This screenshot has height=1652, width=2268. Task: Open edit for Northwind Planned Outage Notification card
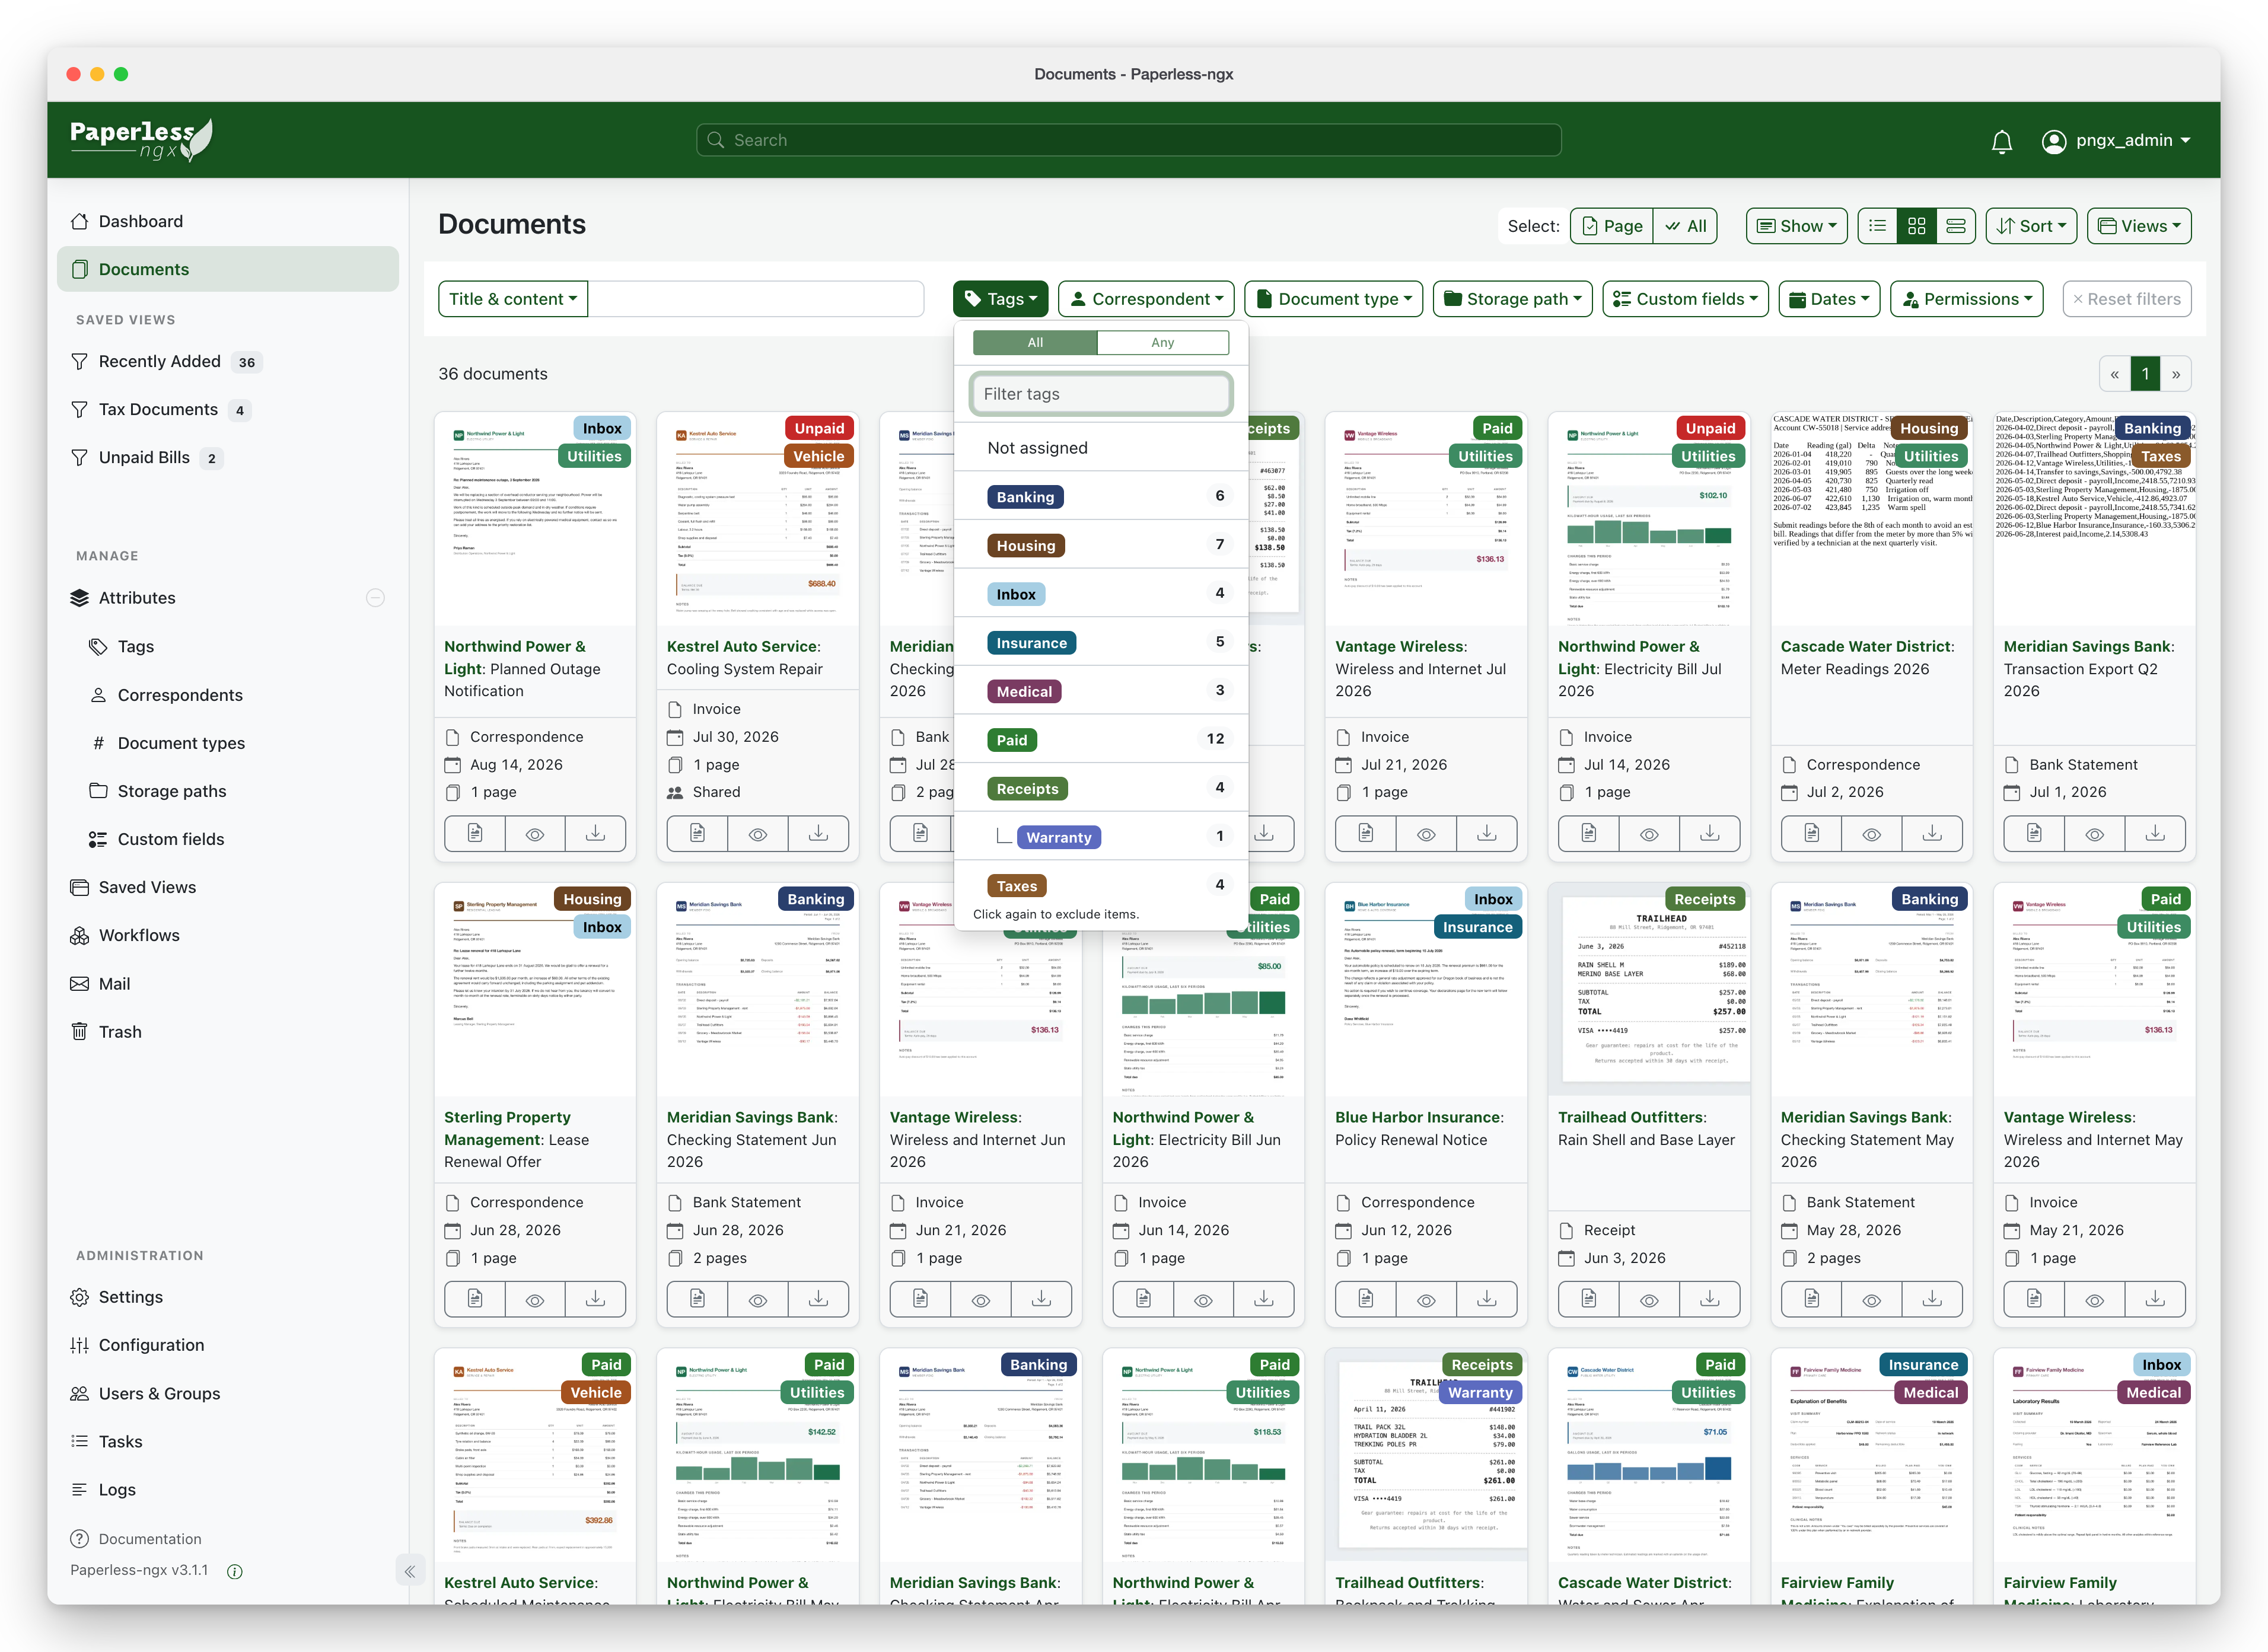click(x=475, y=833)
